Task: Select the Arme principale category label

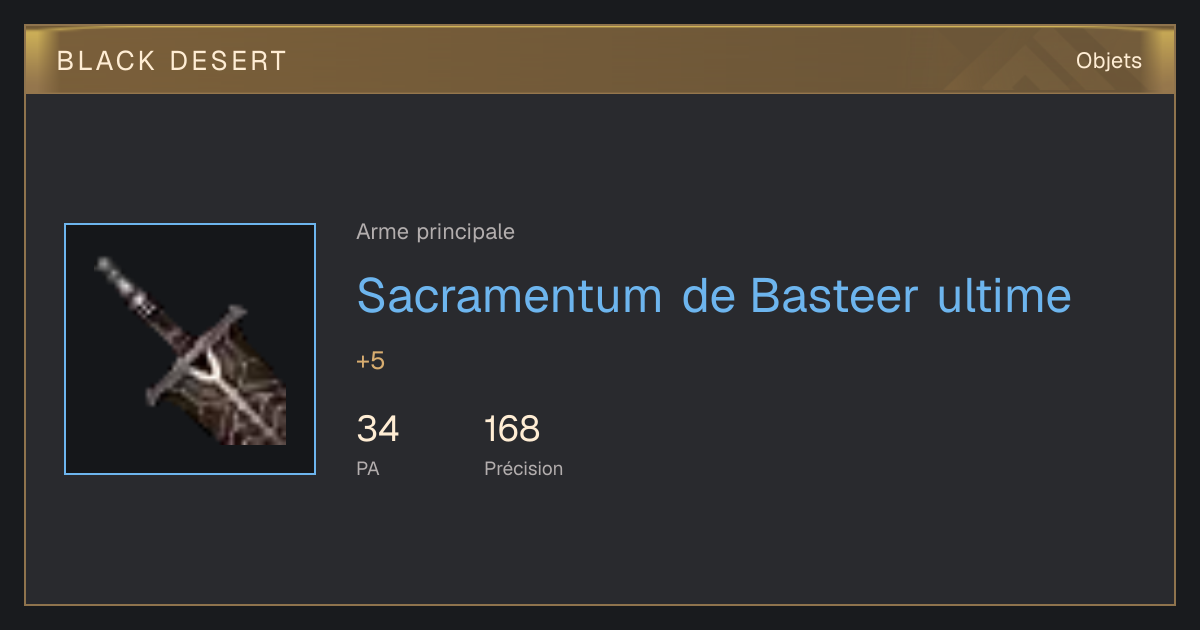Action: (x=435, y=232)
